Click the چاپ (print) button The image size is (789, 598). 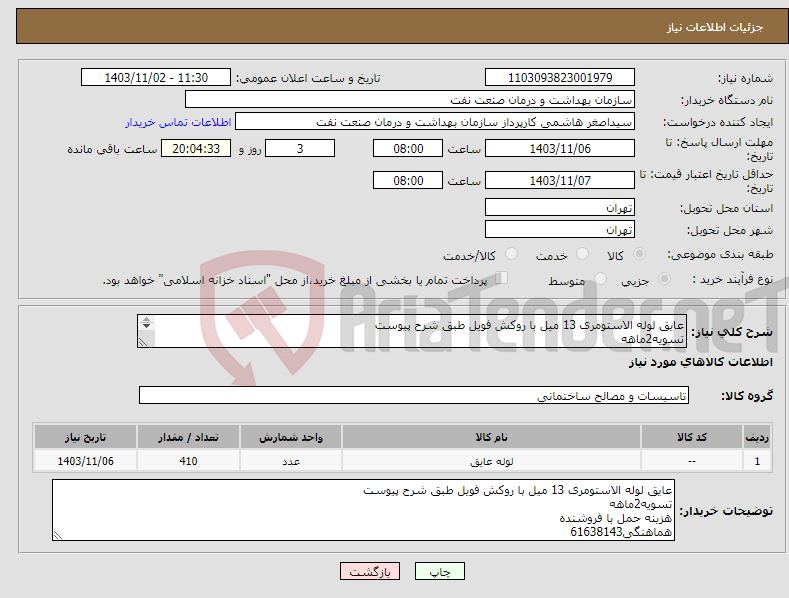coord(439,571)
